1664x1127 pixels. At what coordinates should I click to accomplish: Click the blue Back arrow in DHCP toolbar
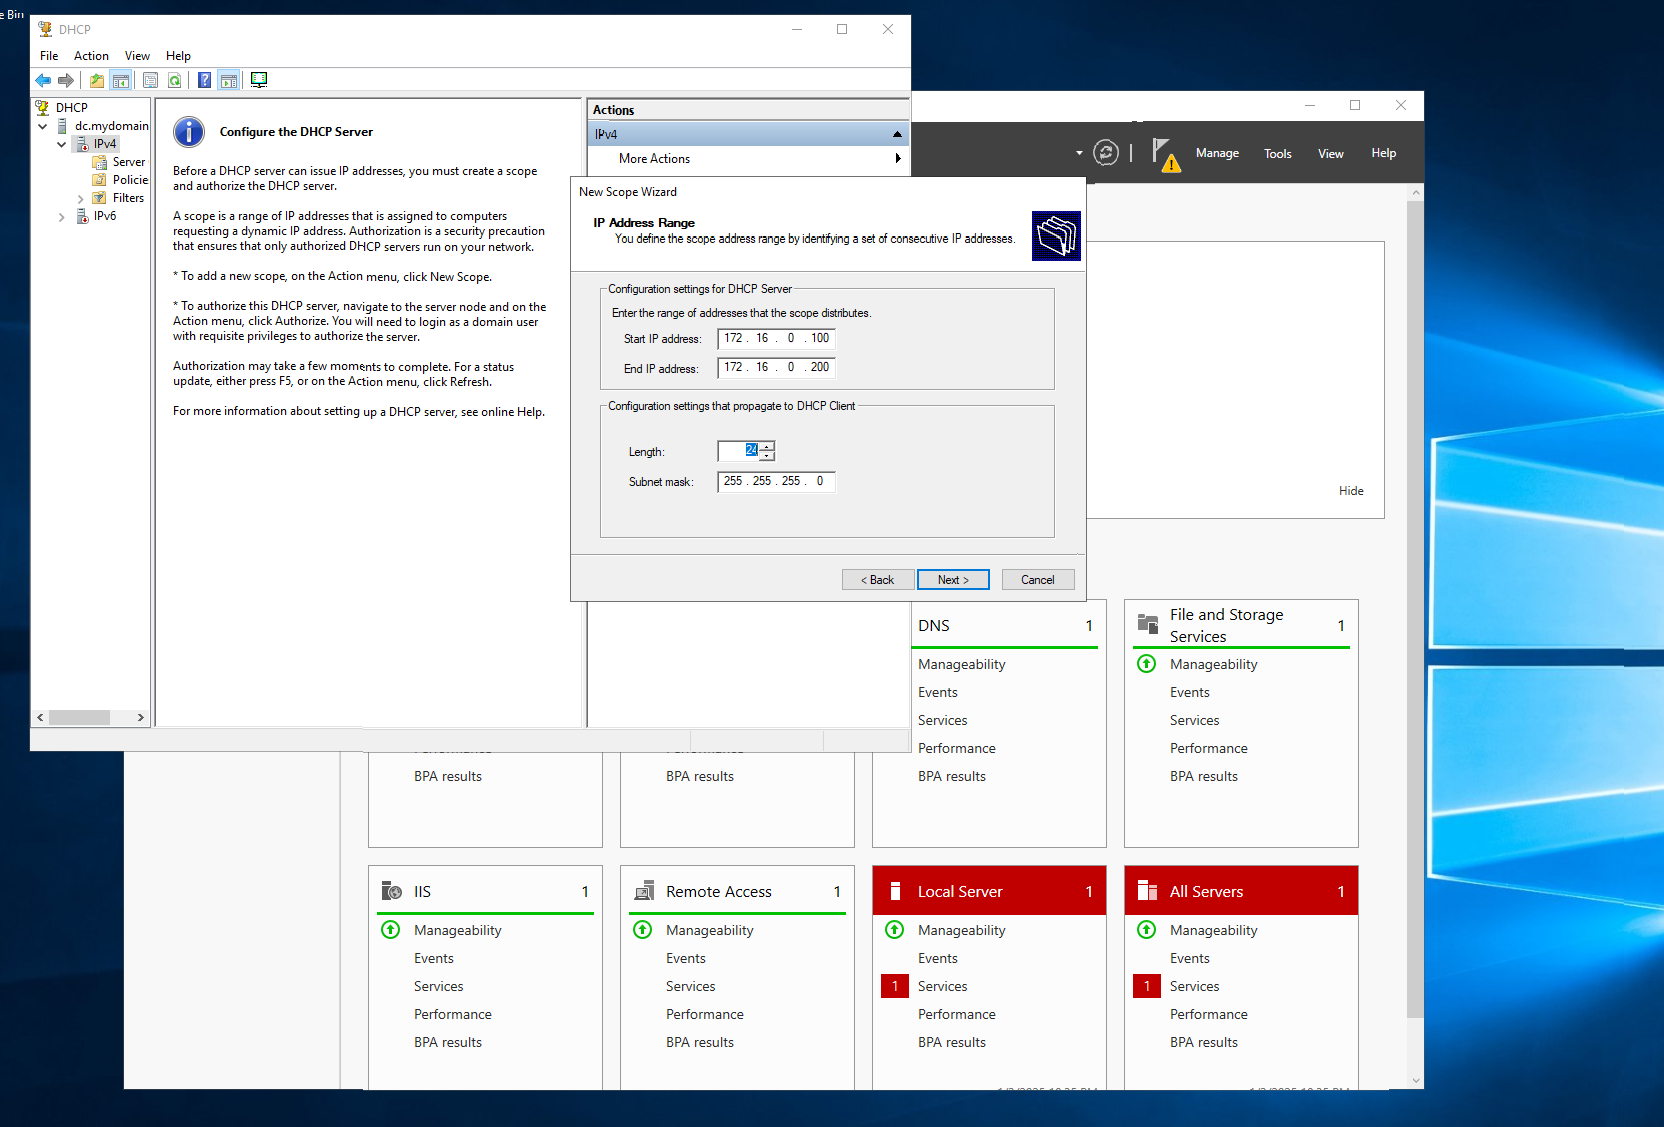(x=43, y=80)
